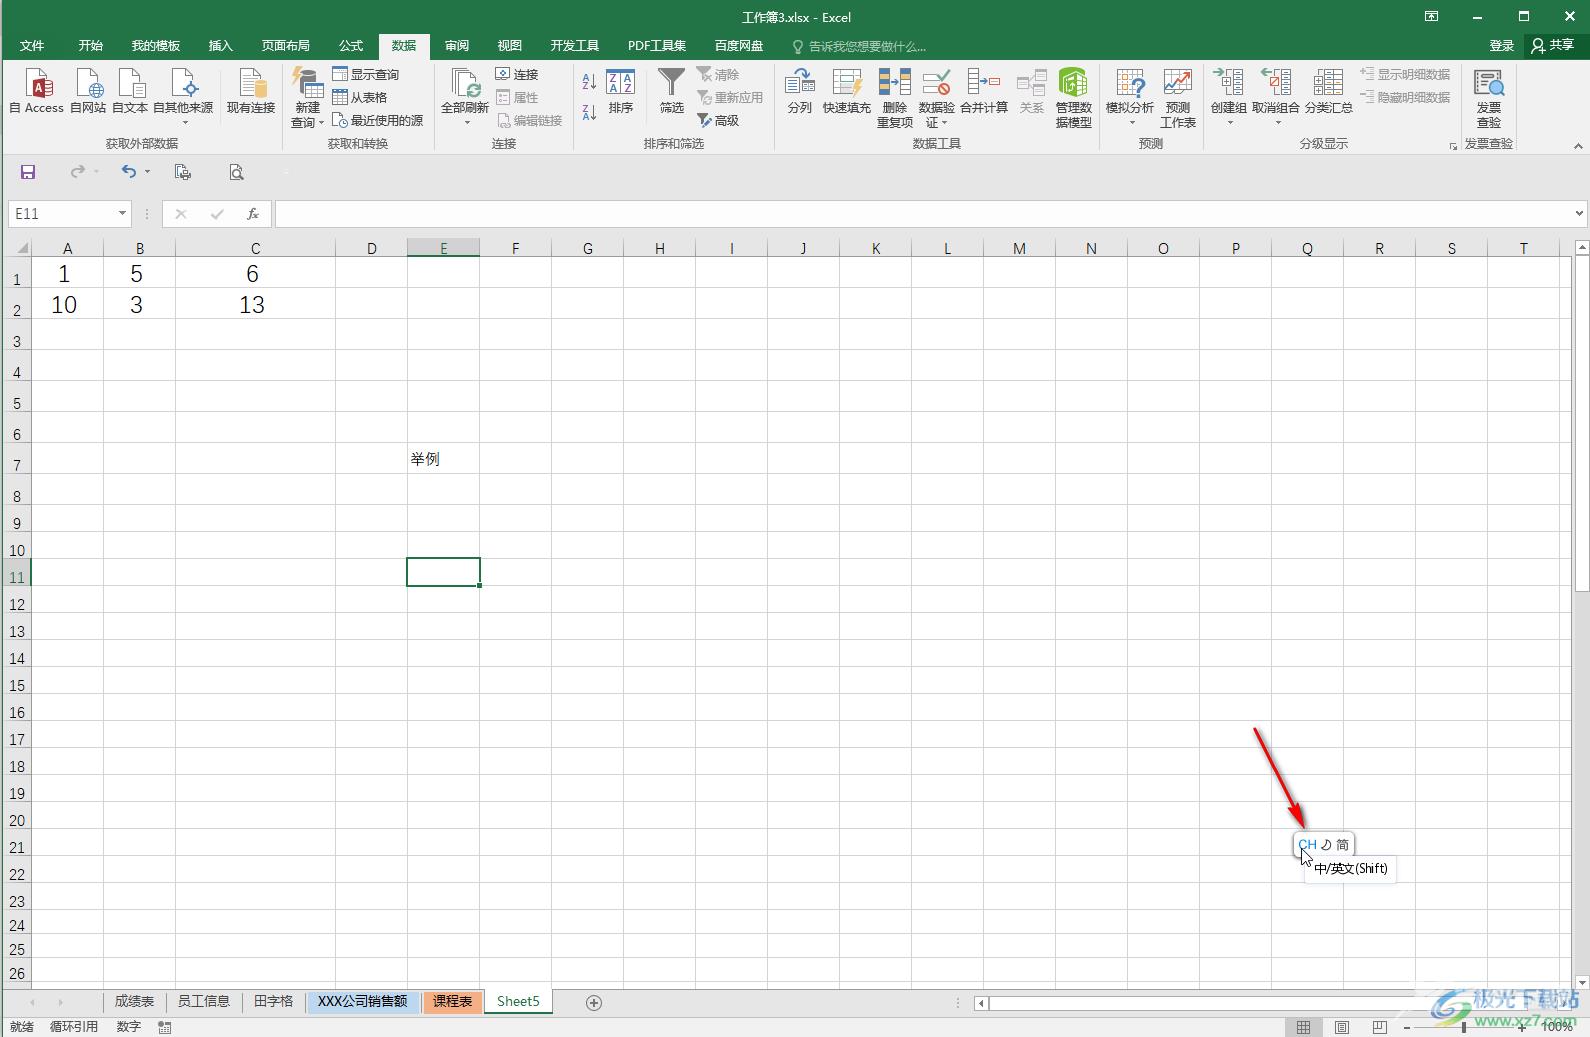This screenshot has width=1590, height=1037.
Task: Open Forecast Sheet (预测工作表)
Action: tap(1178, 97)
